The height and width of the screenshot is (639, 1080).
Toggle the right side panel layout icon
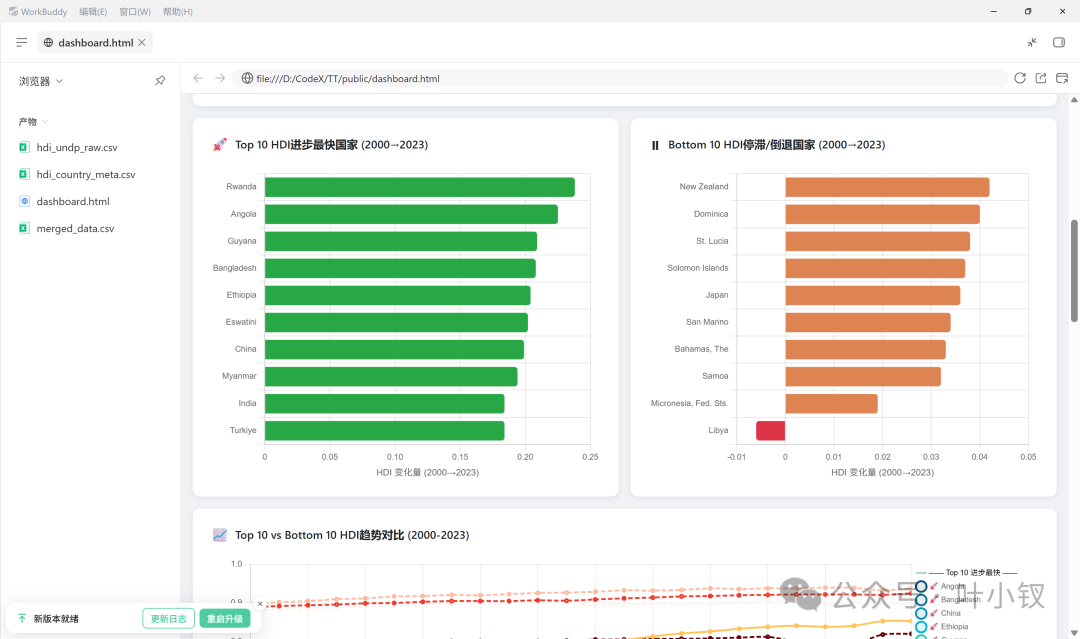(x=1059, y=43)
